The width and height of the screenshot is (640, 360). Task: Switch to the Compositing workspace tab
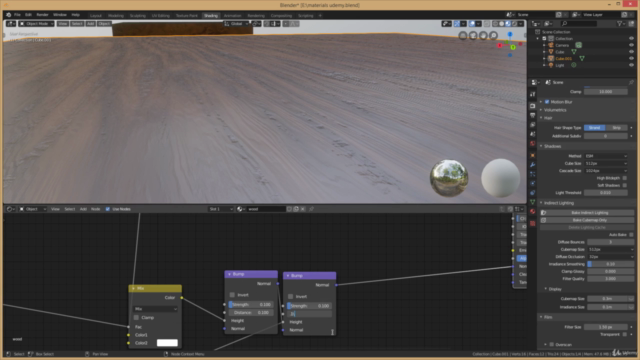click(x=281, y=16)
